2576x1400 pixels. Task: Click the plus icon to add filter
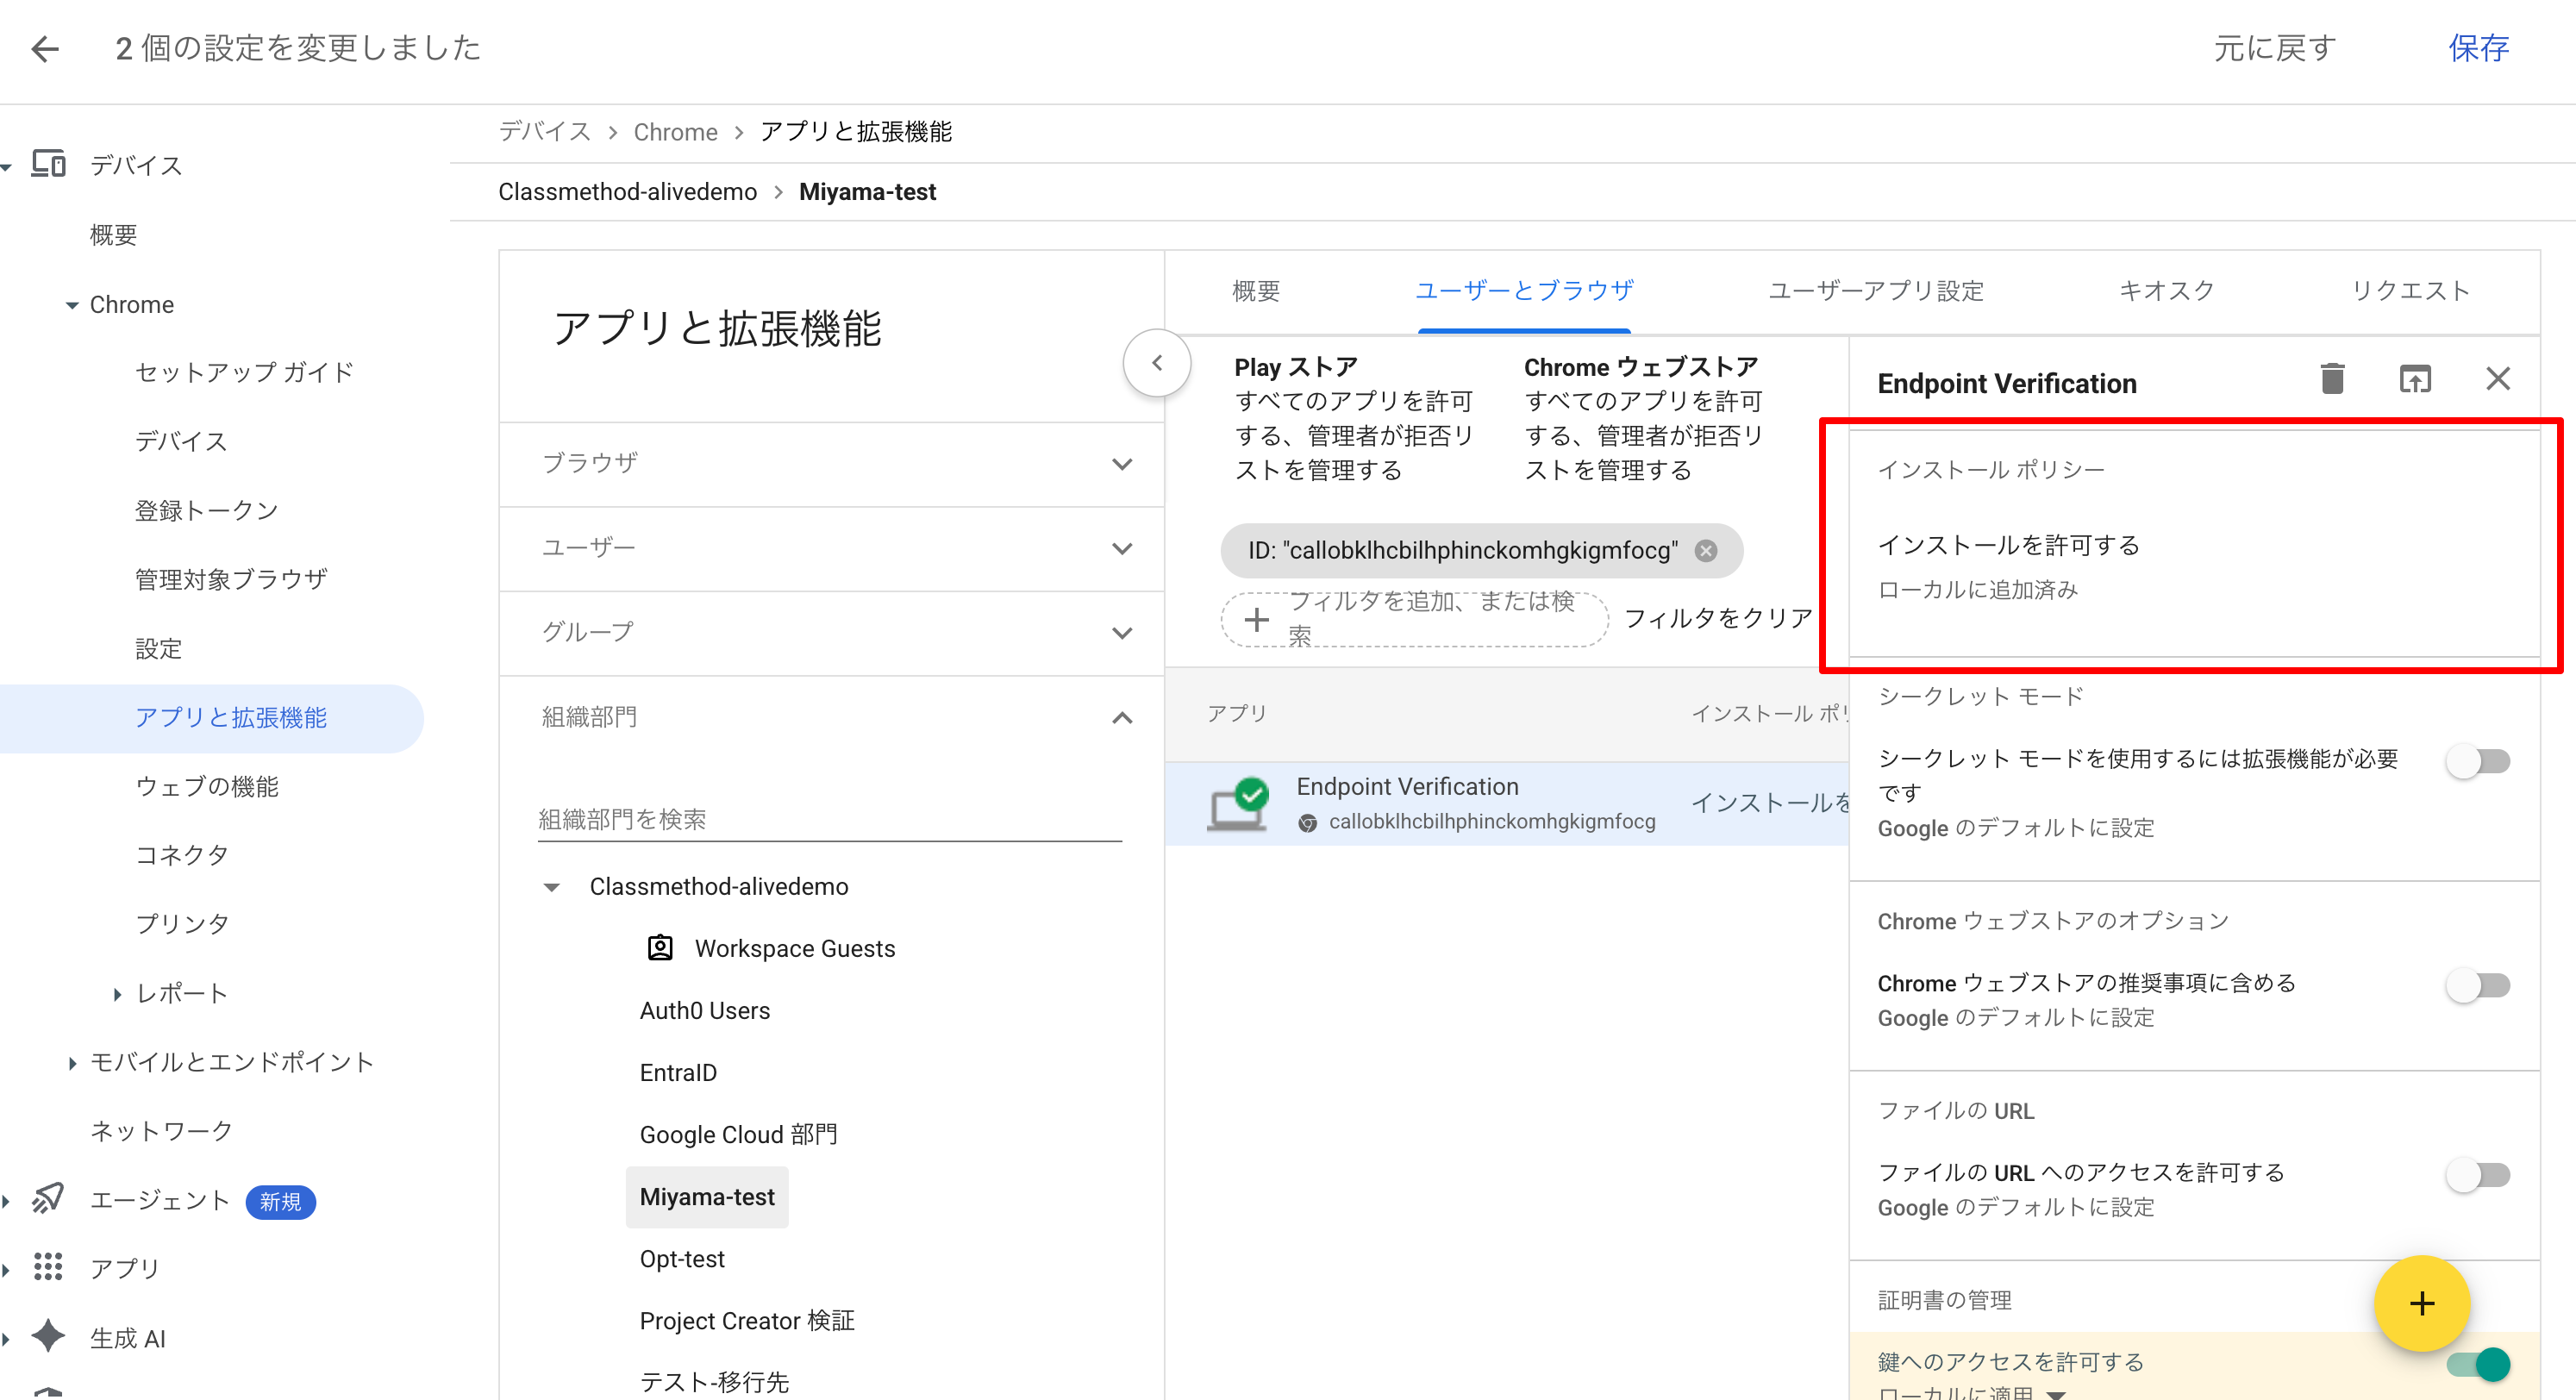pyautogui.click(x=1256, y=619)
